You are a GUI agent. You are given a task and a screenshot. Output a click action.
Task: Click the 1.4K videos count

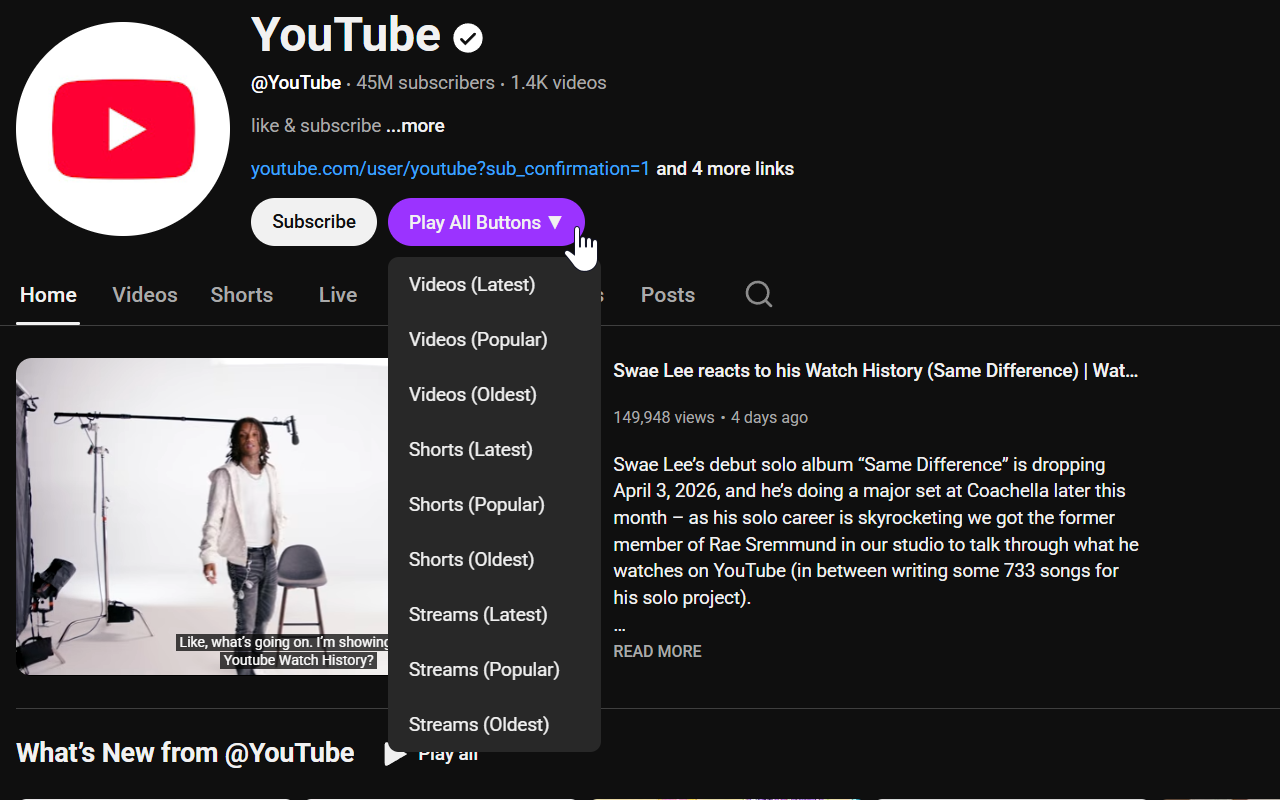tap(558, 83)
